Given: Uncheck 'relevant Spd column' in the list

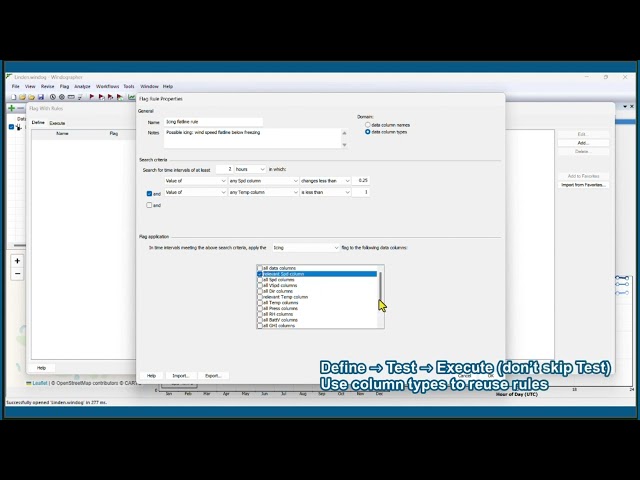Looking at the screenshot, I should tap(260, 274).
